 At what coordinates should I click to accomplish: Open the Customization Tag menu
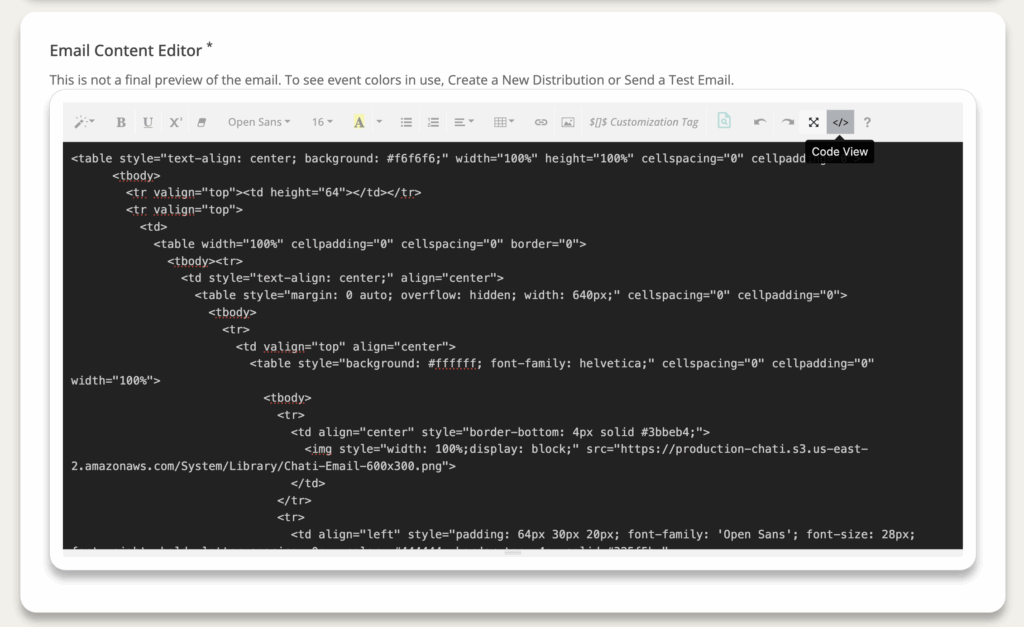pos(644,122)
